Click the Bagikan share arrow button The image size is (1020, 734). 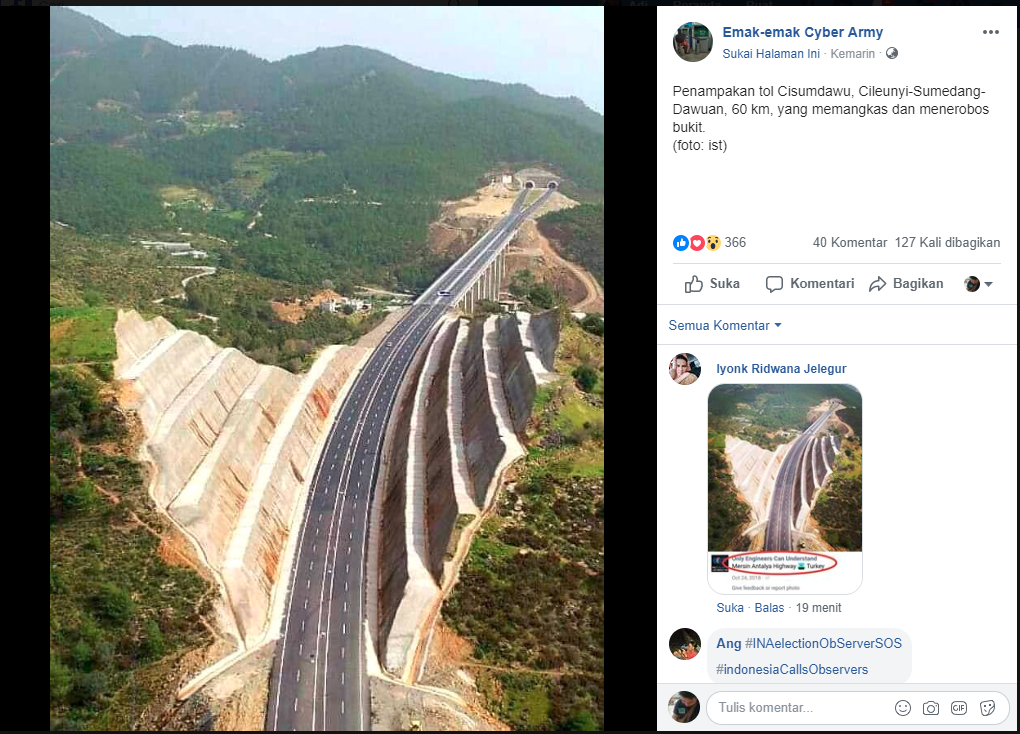click(878, 284)
